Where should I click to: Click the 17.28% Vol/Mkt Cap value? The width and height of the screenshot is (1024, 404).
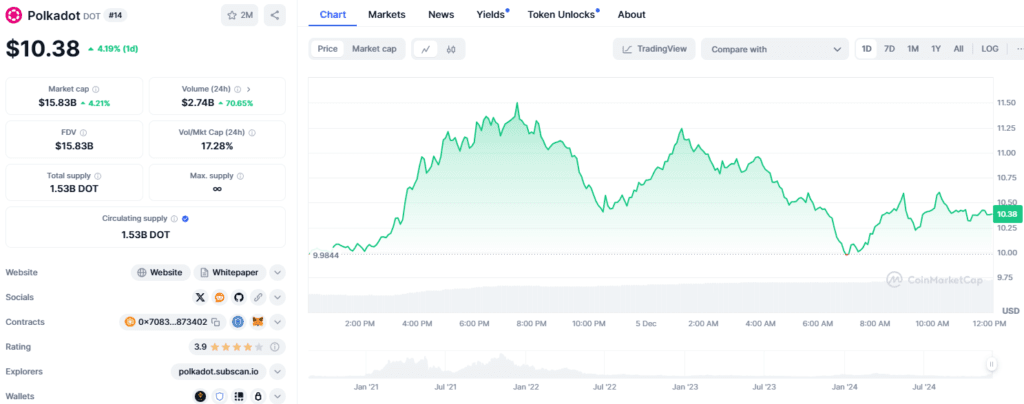[x=217, y=146]
